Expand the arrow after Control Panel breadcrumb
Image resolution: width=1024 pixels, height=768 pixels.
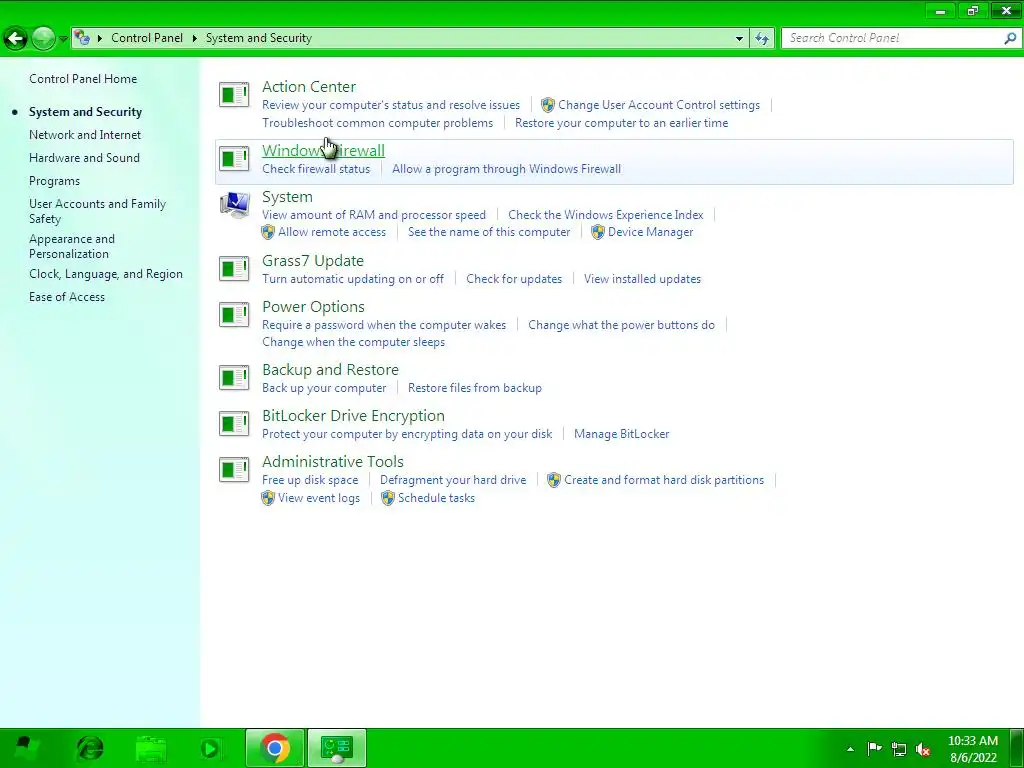[x=195, y=39]
